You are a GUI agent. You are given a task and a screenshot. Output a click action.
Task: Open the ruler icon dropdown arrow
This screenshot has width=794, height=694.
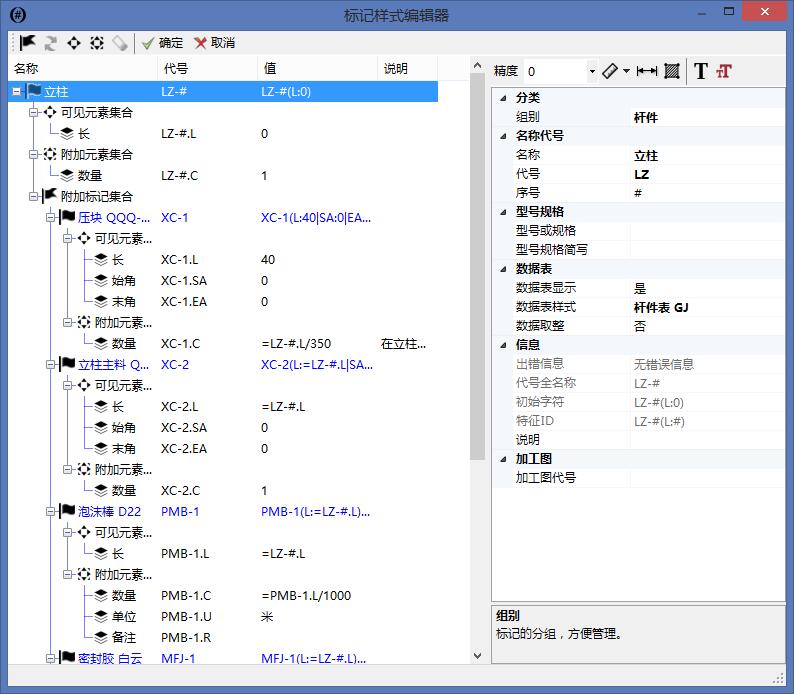626,71
